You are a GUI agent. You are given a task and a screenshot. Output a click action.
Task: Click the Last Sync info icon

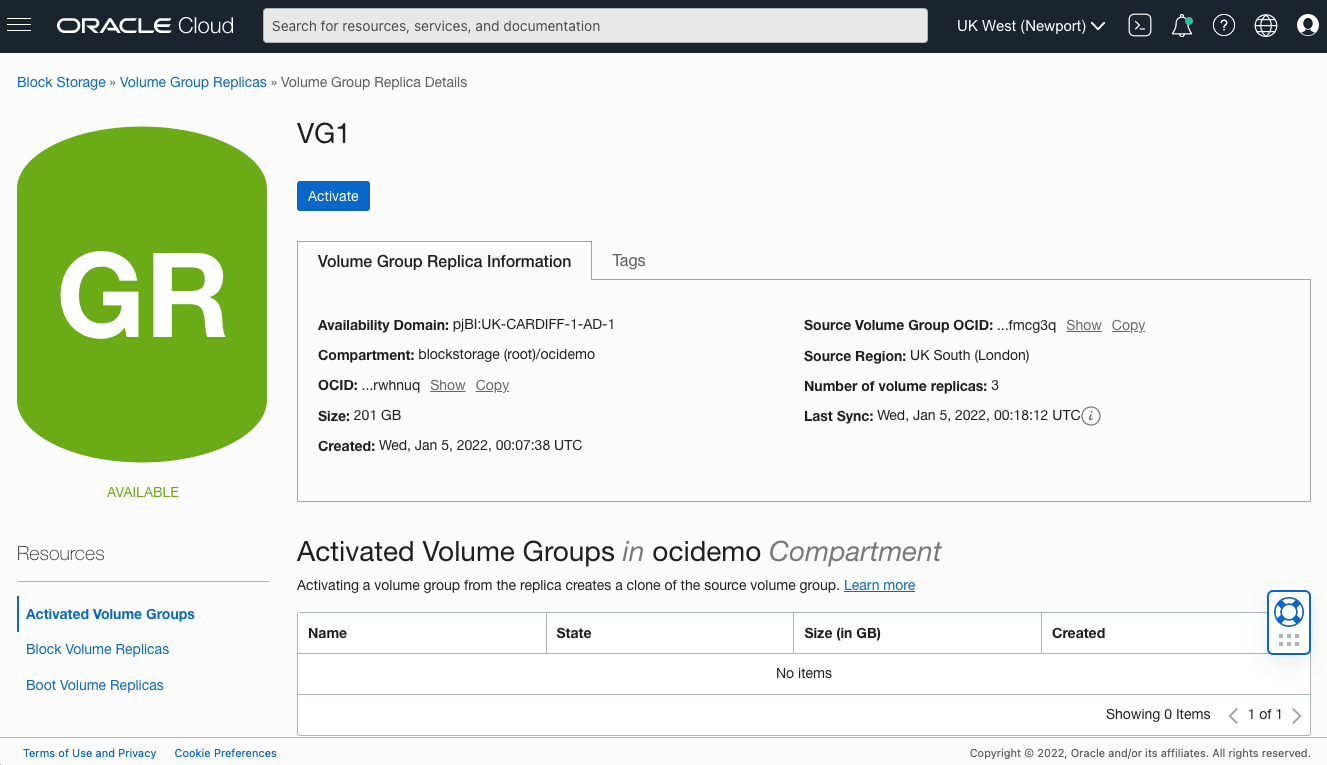point(1090,415)
